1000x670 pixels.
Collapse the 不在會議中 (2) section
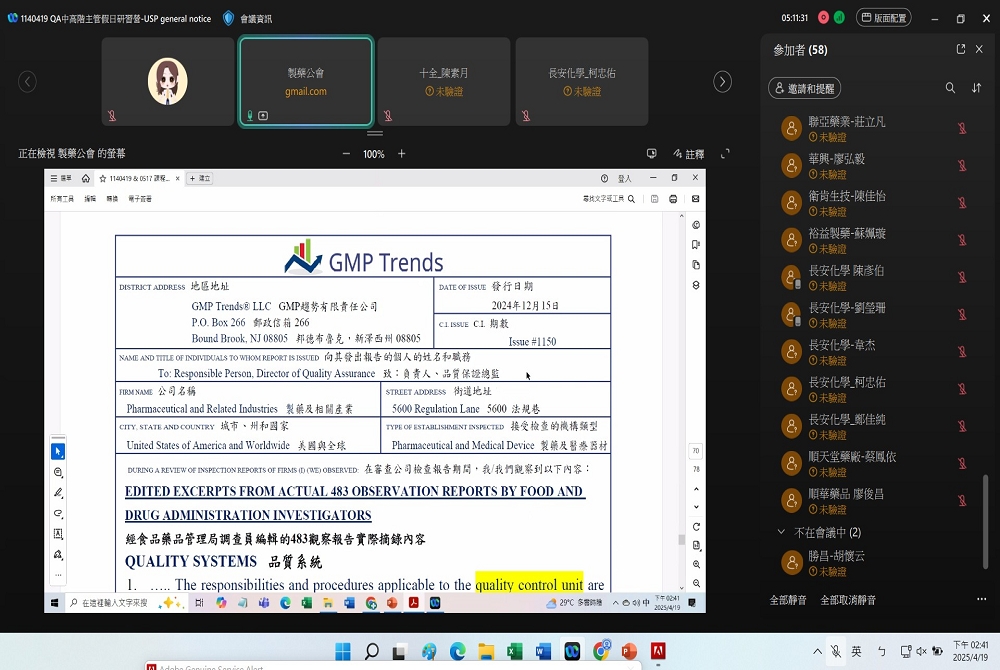tap(781, 532)
